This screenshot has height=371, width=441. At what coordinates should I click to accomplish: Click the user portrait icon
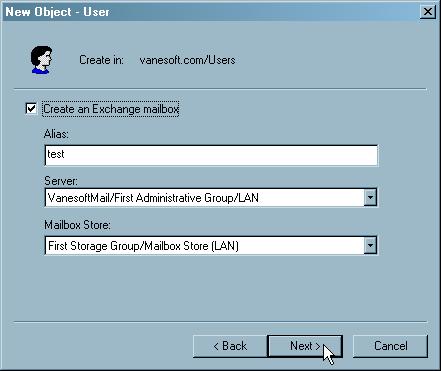41,60
